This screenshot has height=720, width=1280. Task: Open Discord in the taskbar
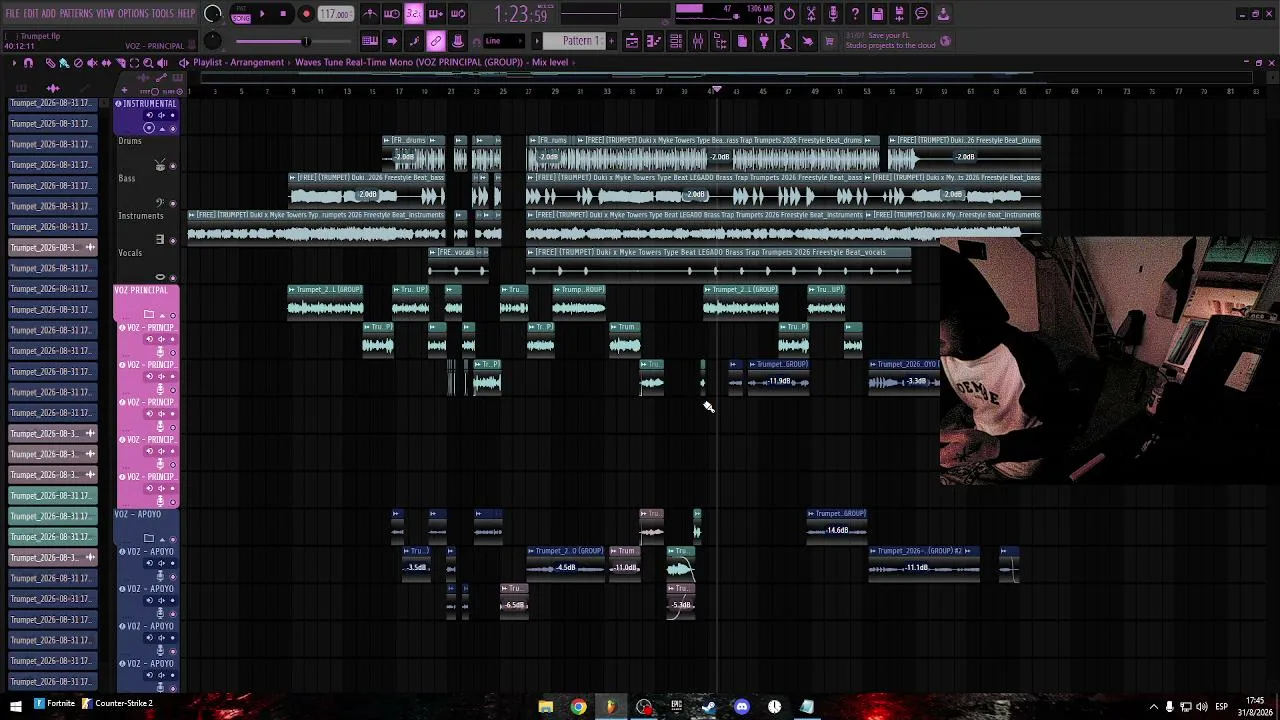(741, 707)
